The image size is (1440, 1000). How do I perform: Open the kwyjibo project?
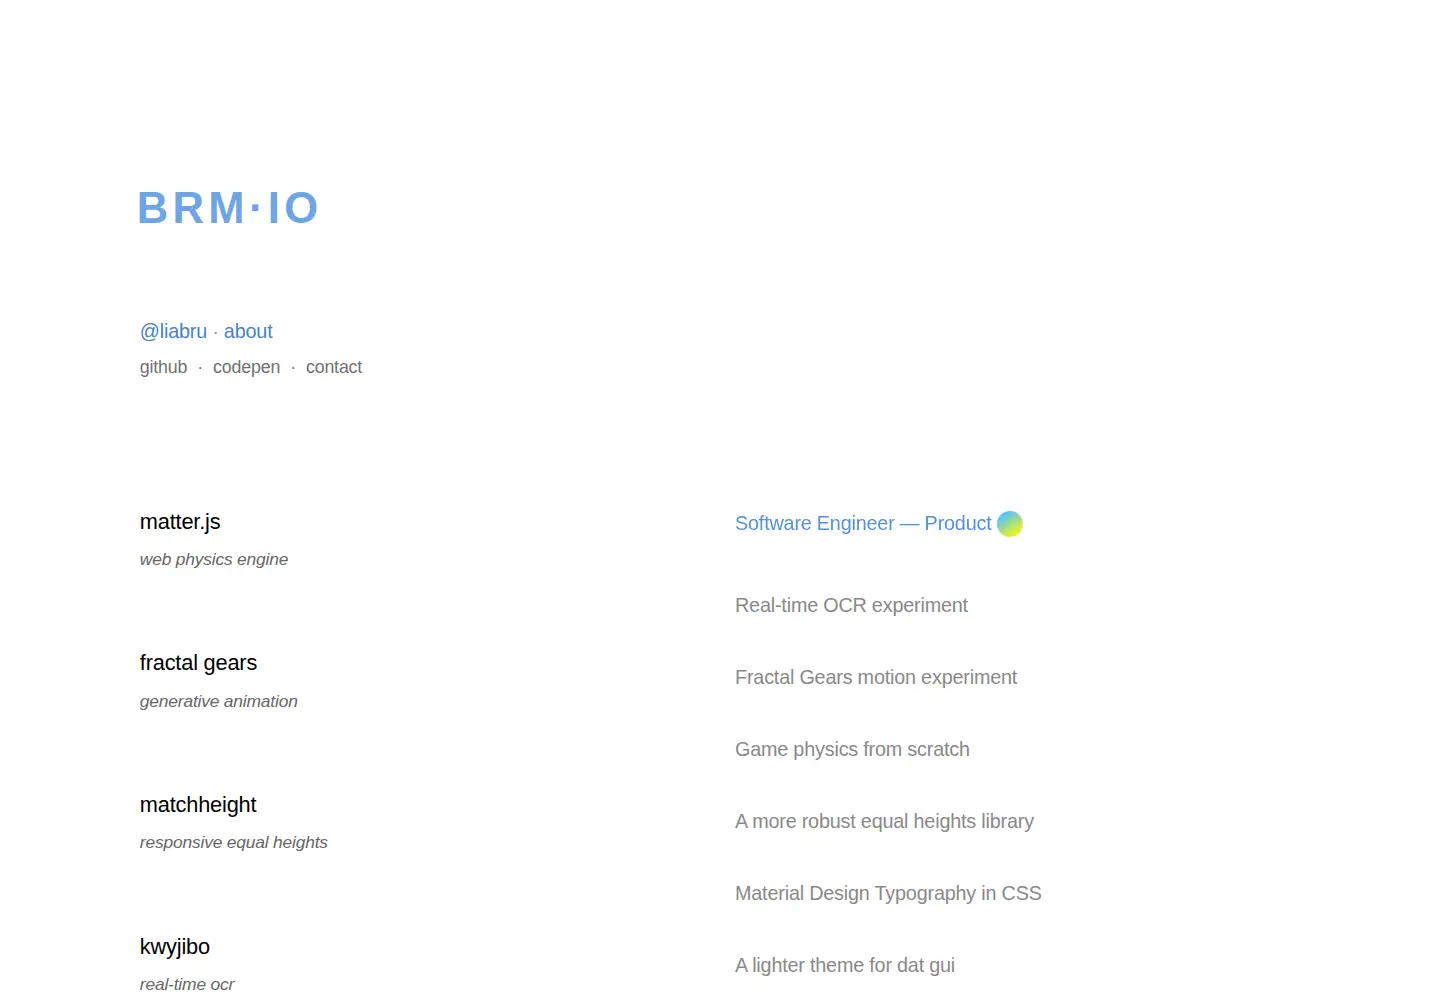[x=175, y=947]
